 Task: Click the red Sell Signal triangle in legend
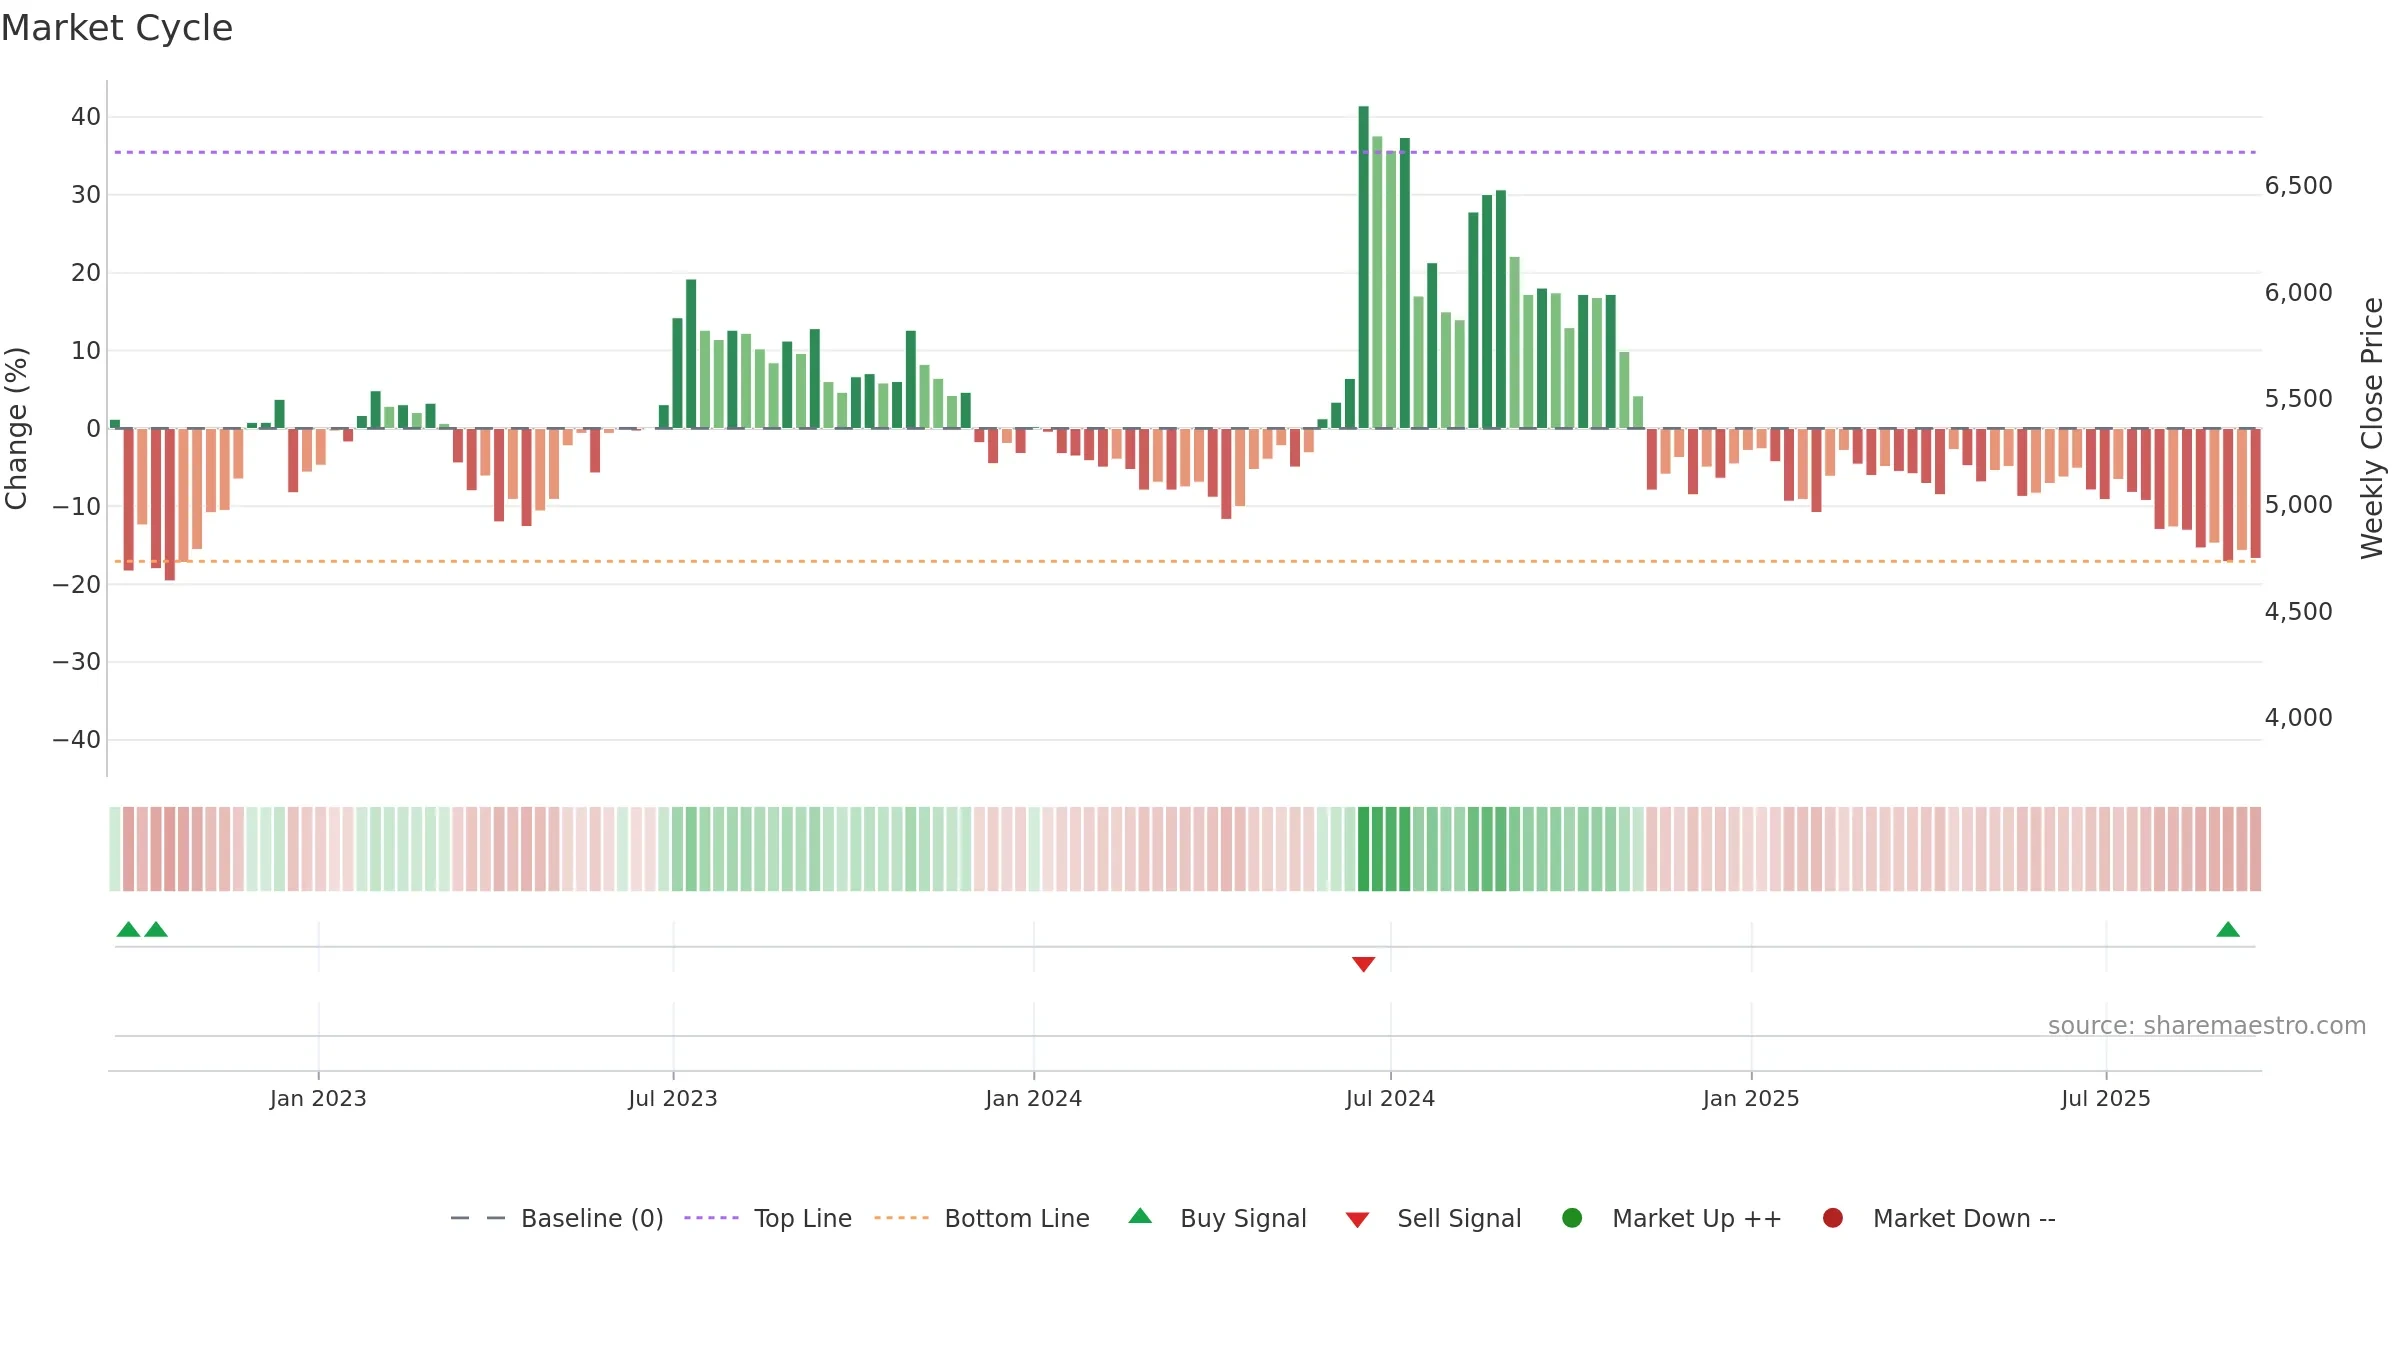click(1357, 1220)
